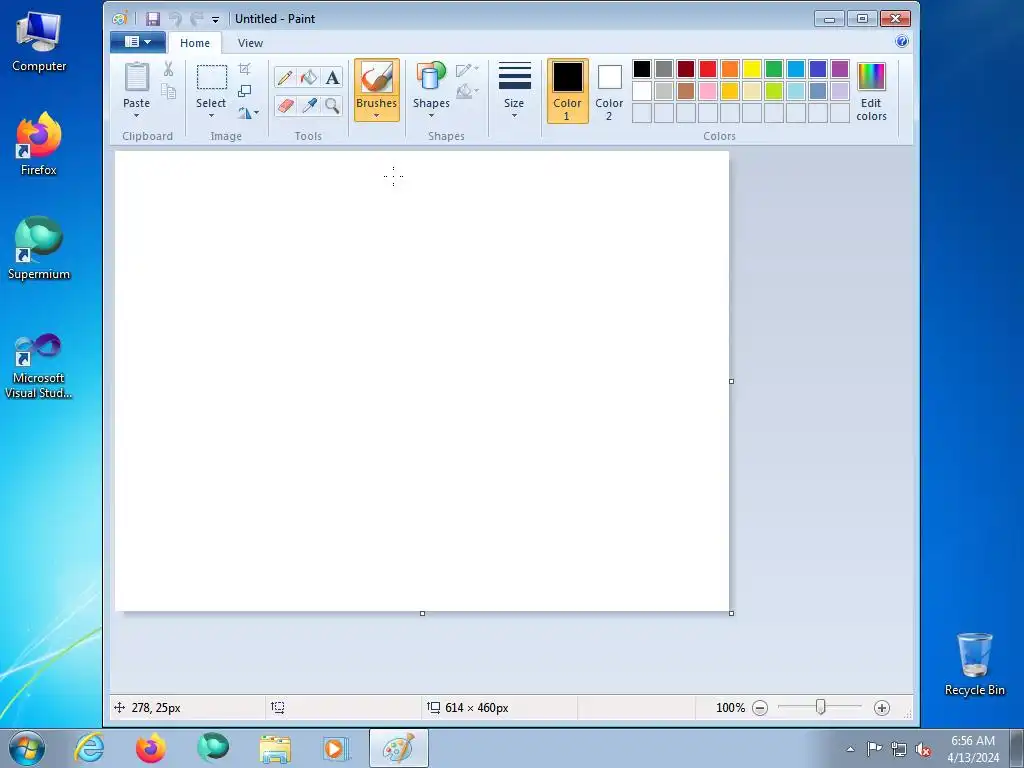
Task: Click the Paint Help question mark icon
Action: click(902, 42)
